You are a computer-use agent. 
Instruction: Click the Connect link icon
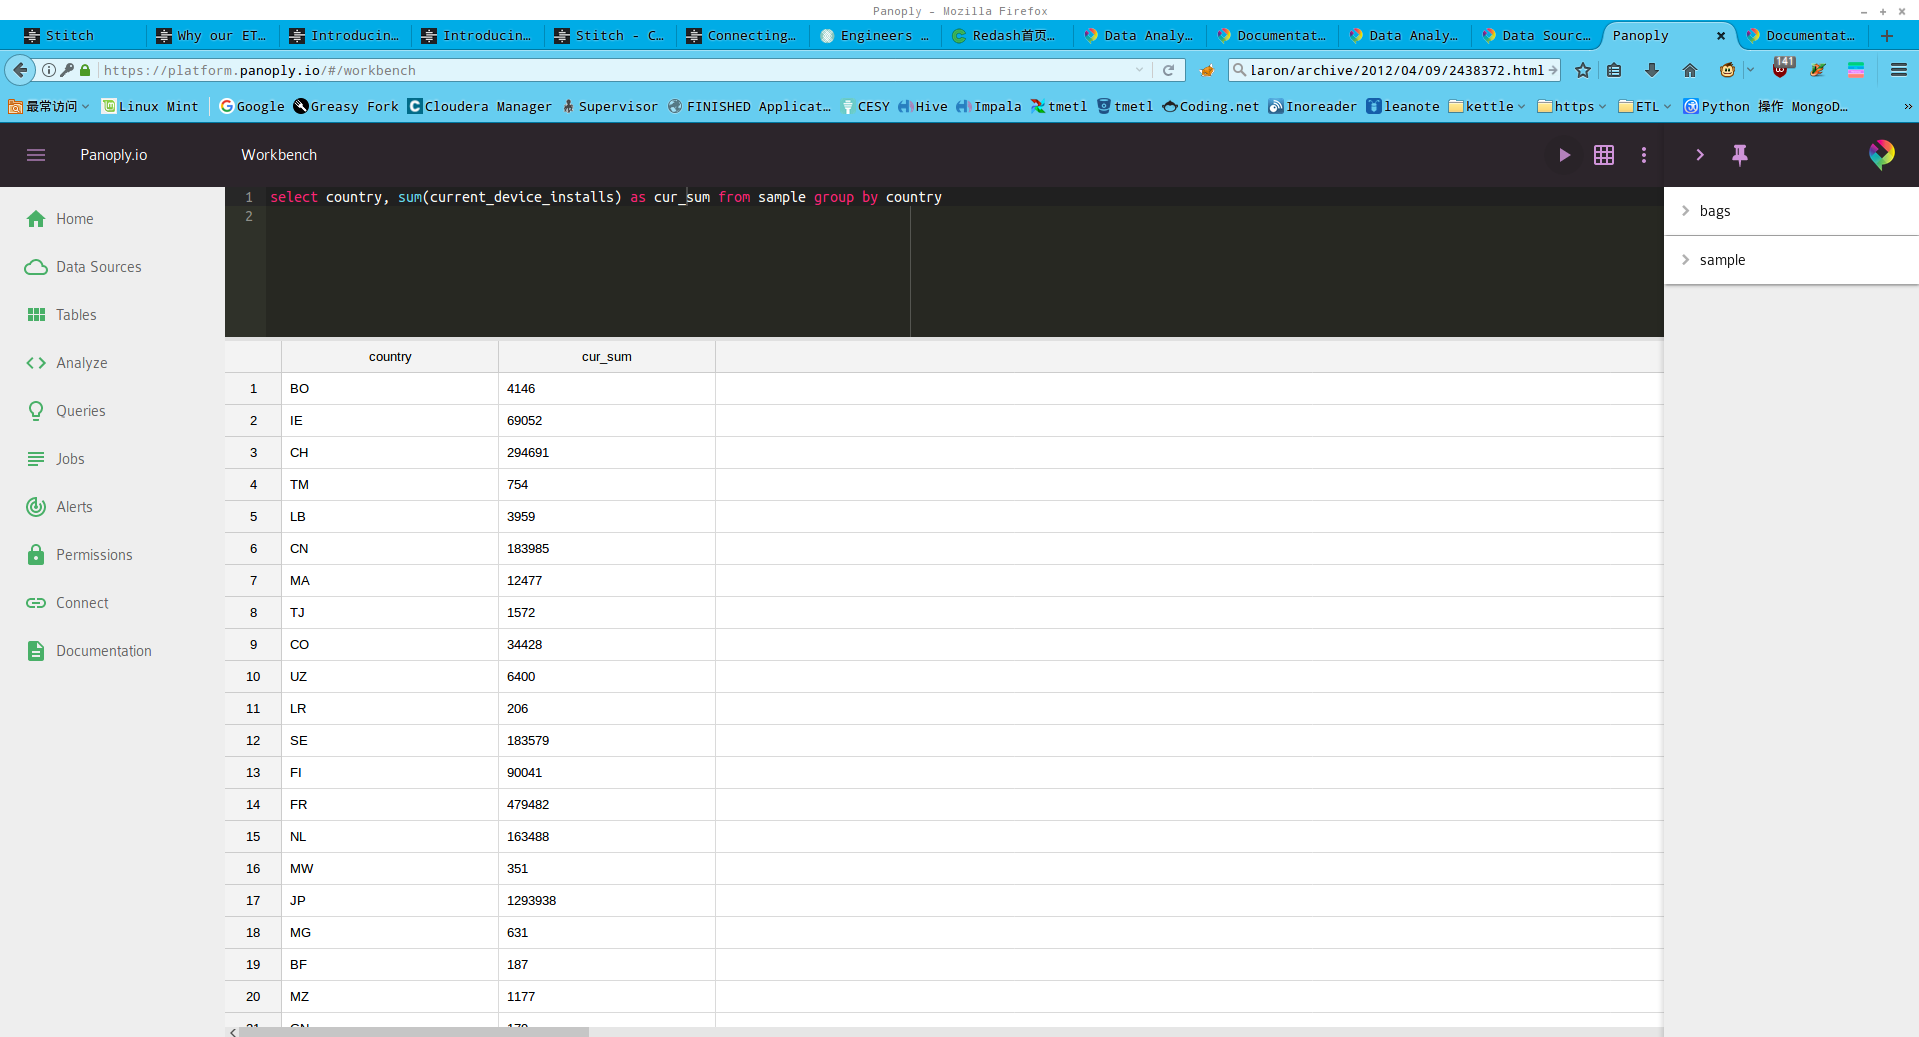(36, 603)
